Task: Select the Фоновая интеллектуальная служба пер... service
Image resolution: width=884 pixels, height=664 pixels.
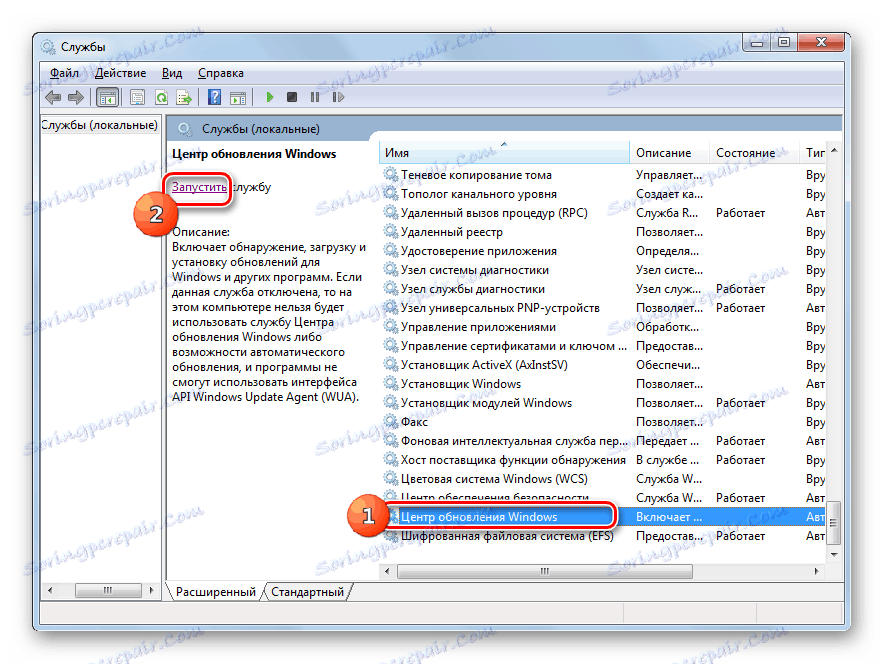Action: 603,441
